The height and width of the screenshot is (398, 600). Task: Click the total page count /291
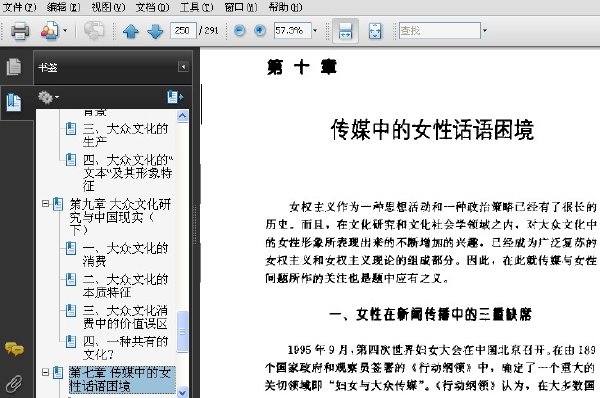tap(209, 31)
